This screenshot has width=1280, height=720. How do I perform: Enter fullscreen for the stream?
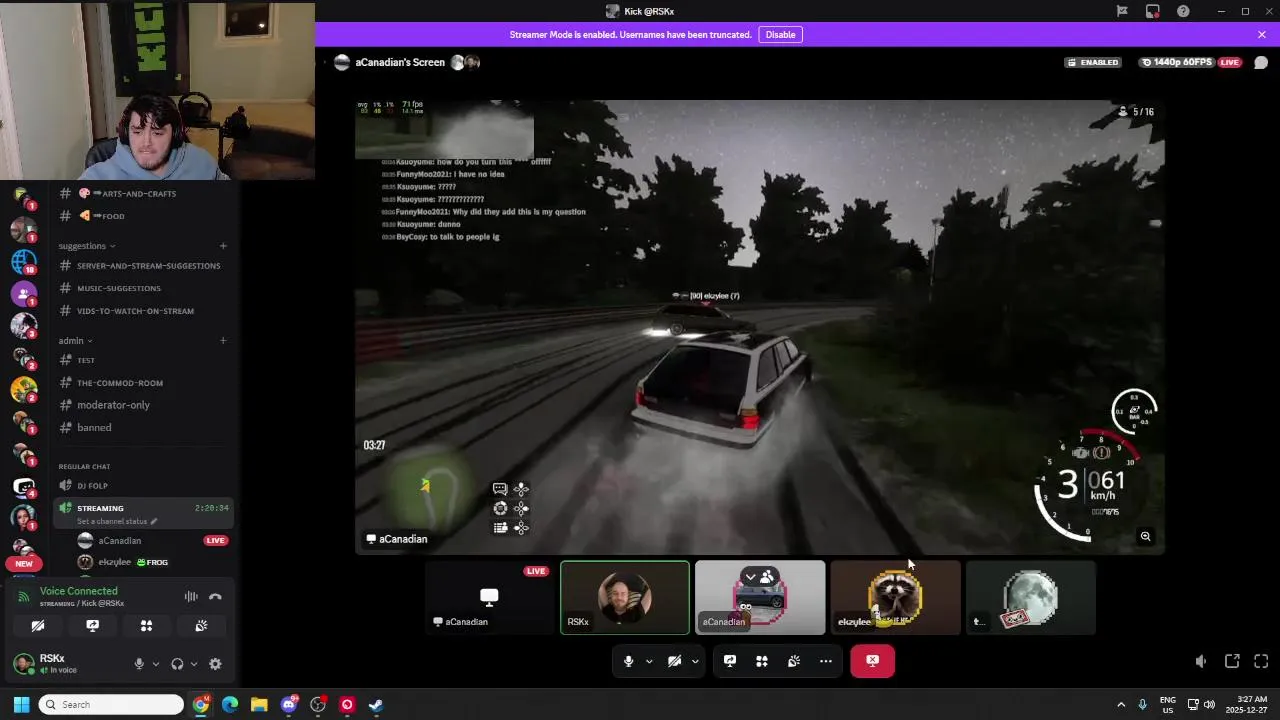point(1261,661)
